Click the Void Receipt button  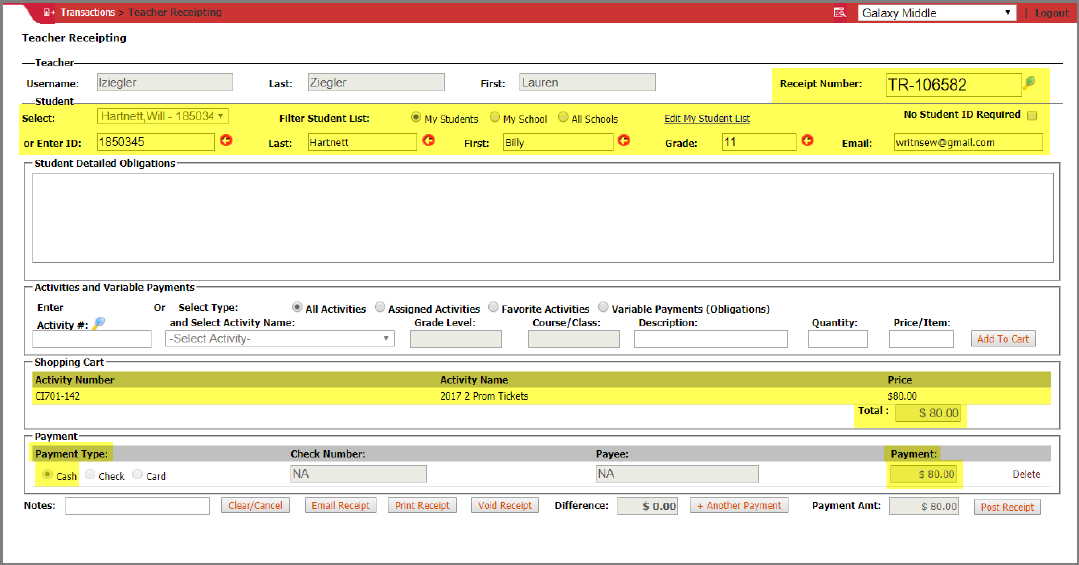pyautogui.click(x=505, y=505)
